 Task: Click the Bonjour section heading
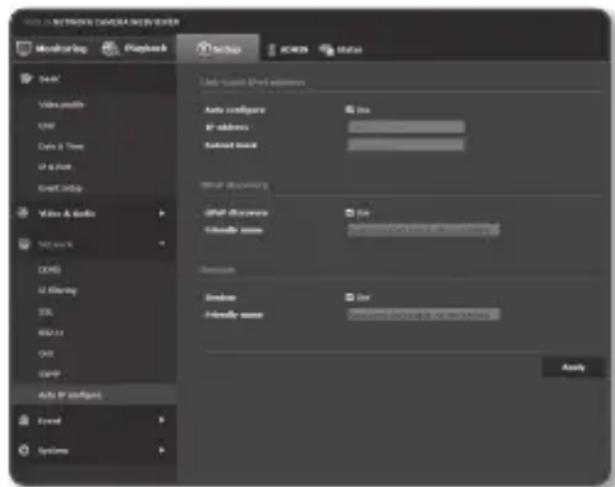pyautogui.click(x=218, y=270)
